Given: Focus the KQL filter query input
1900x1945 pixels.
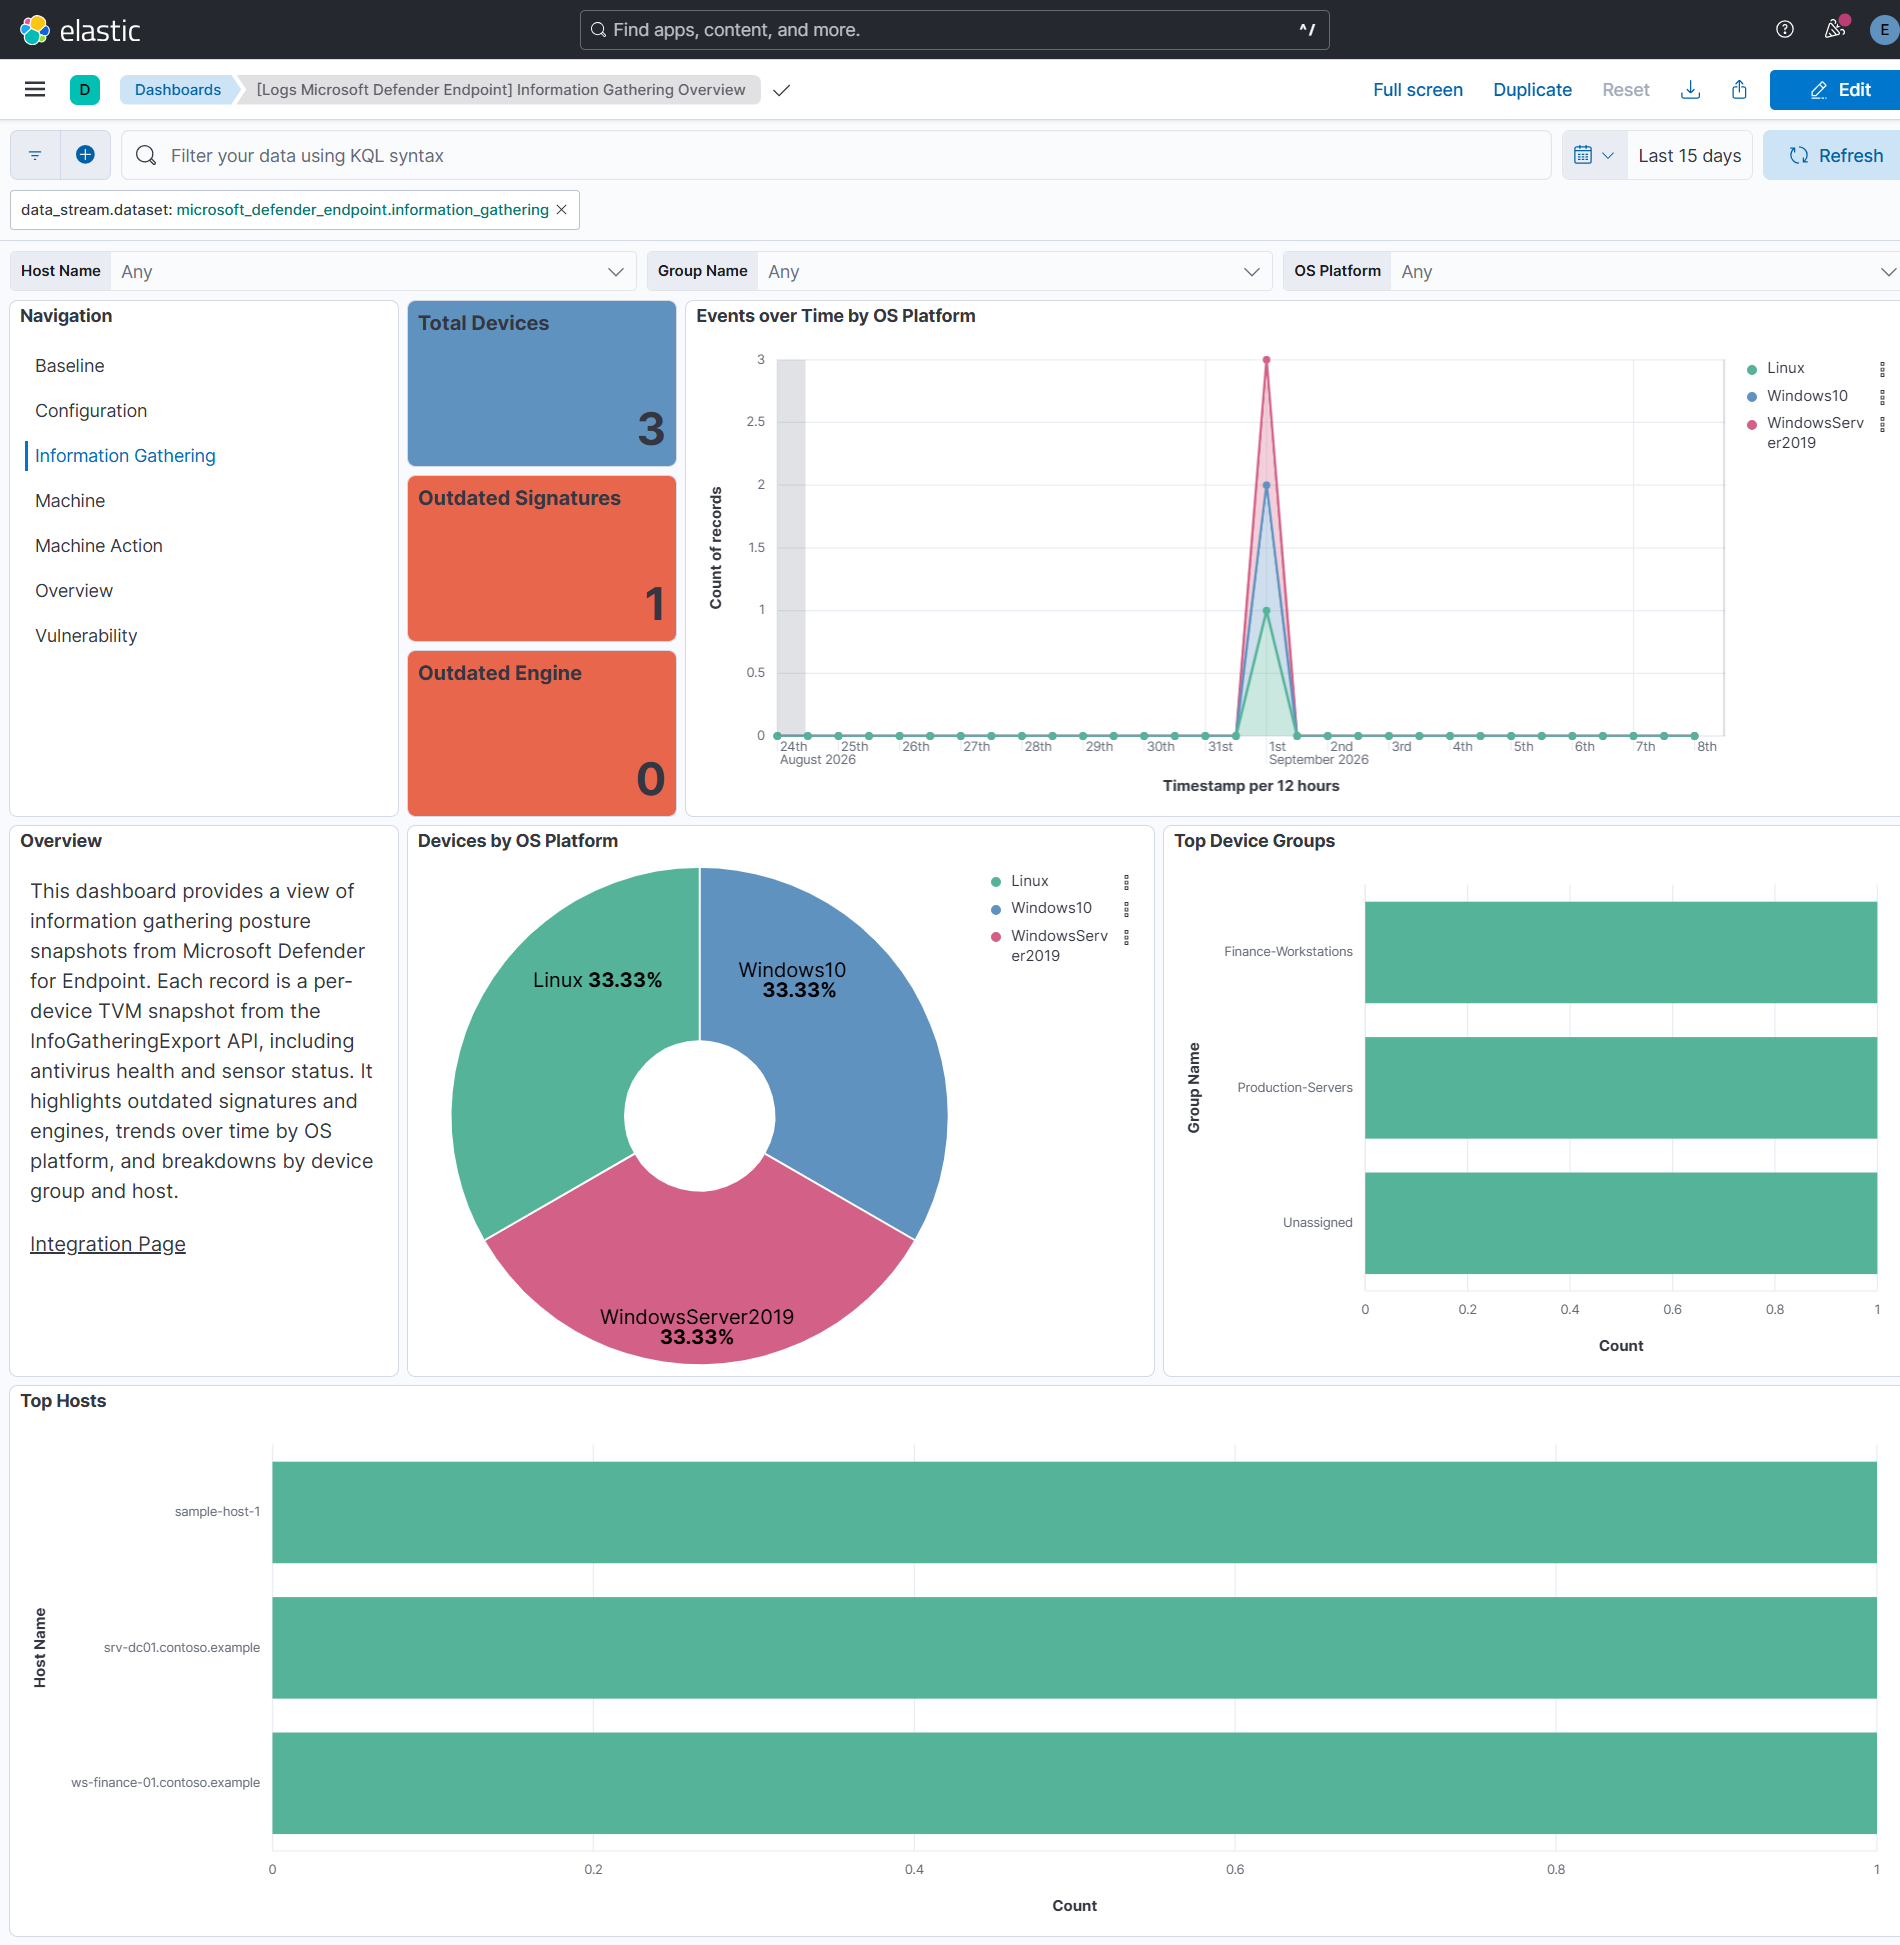Looking at the screenshot, I should tap(836, 155).
